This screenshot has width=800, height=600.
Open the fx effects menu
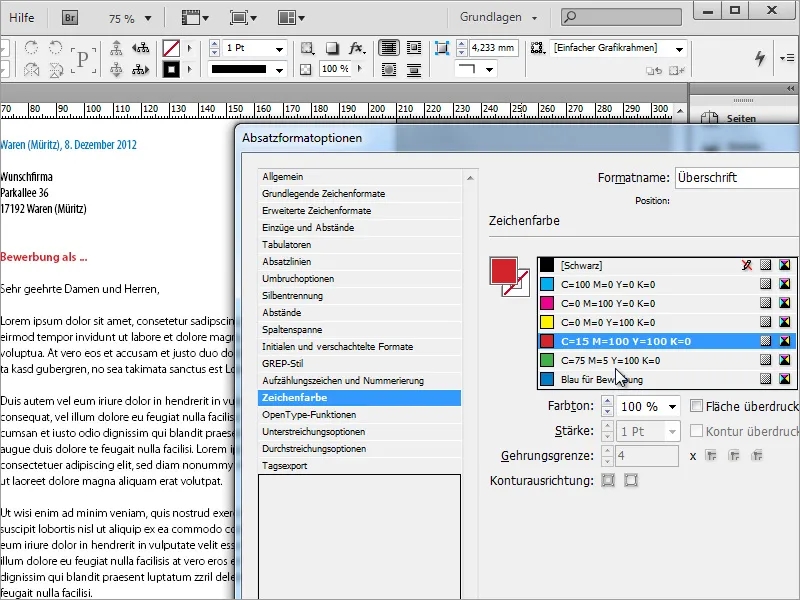[x=357, y=48]
